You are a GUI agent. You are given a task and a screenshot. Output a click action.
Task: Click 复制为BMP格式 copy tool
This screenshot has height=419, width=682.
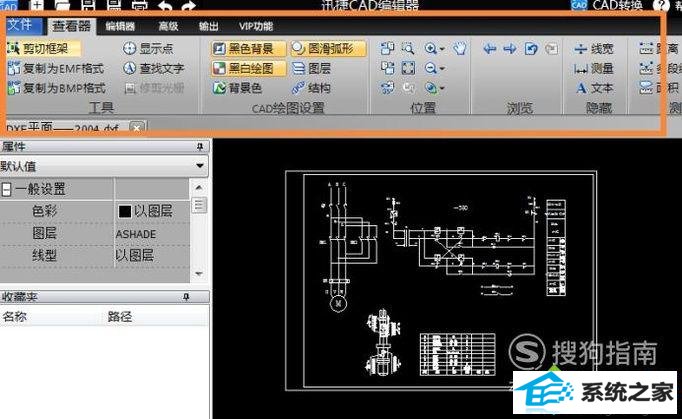[57, 88]
